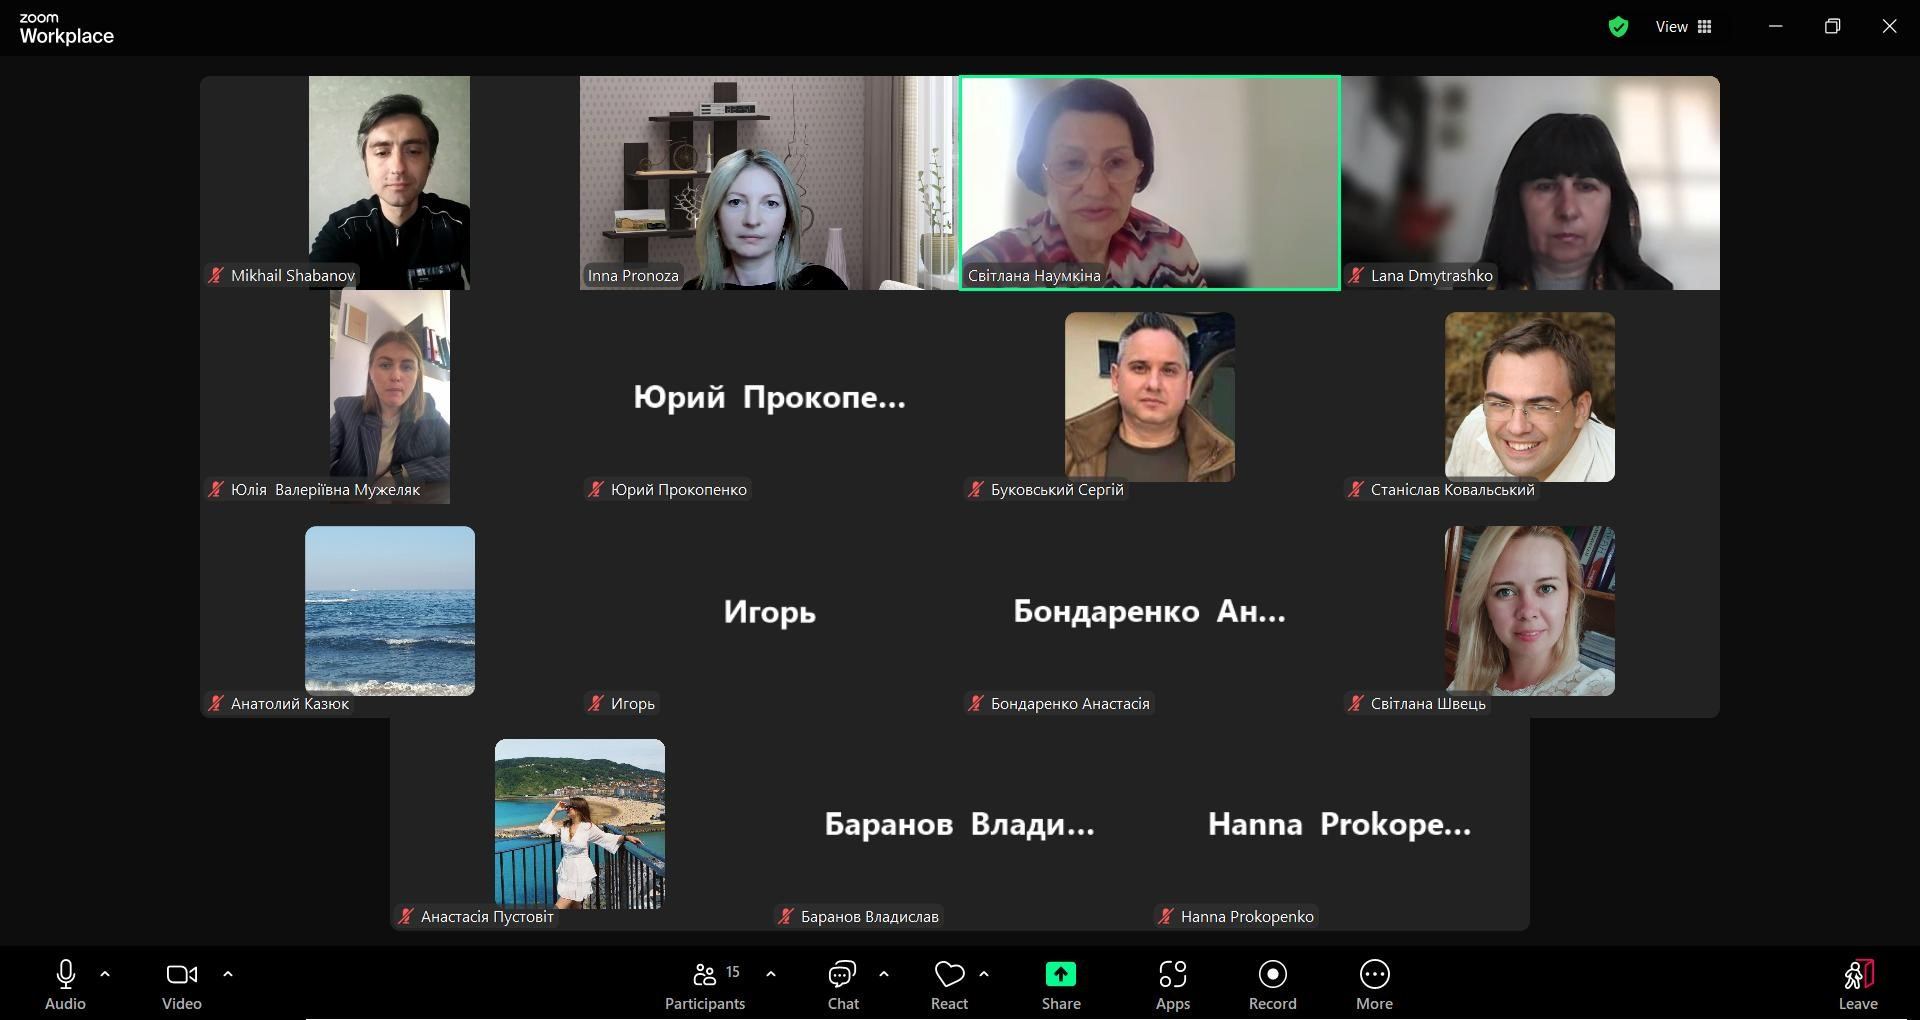Select Юлія Валеріївна Мужеляк video tile
Image resolution: width=1920 pixels, height=1020 pixels.
[390, 397]
